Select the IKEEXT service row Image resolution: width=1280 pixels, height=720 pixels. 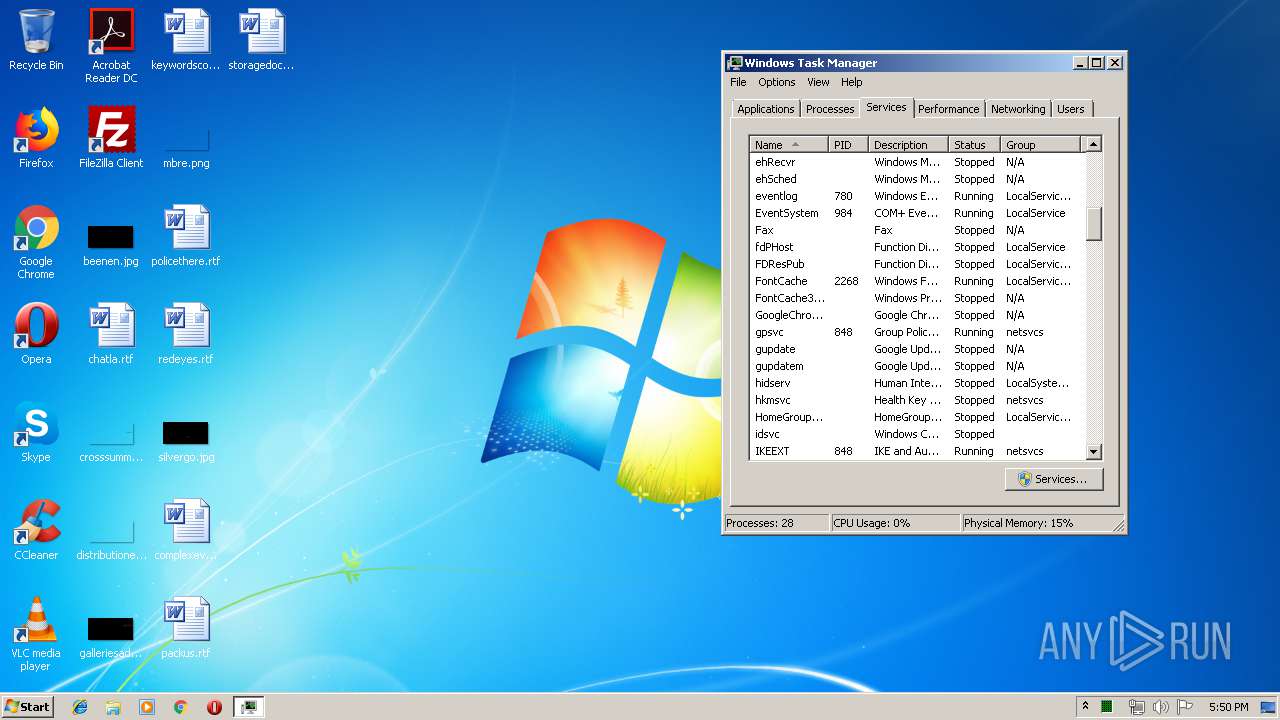916,451
